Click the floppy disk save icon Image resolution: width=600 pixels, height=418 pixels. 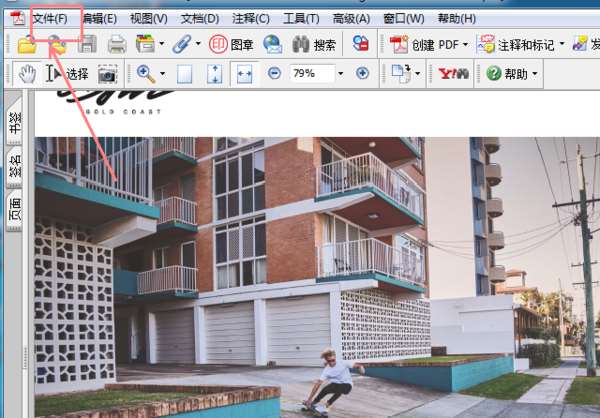(87, 44)
